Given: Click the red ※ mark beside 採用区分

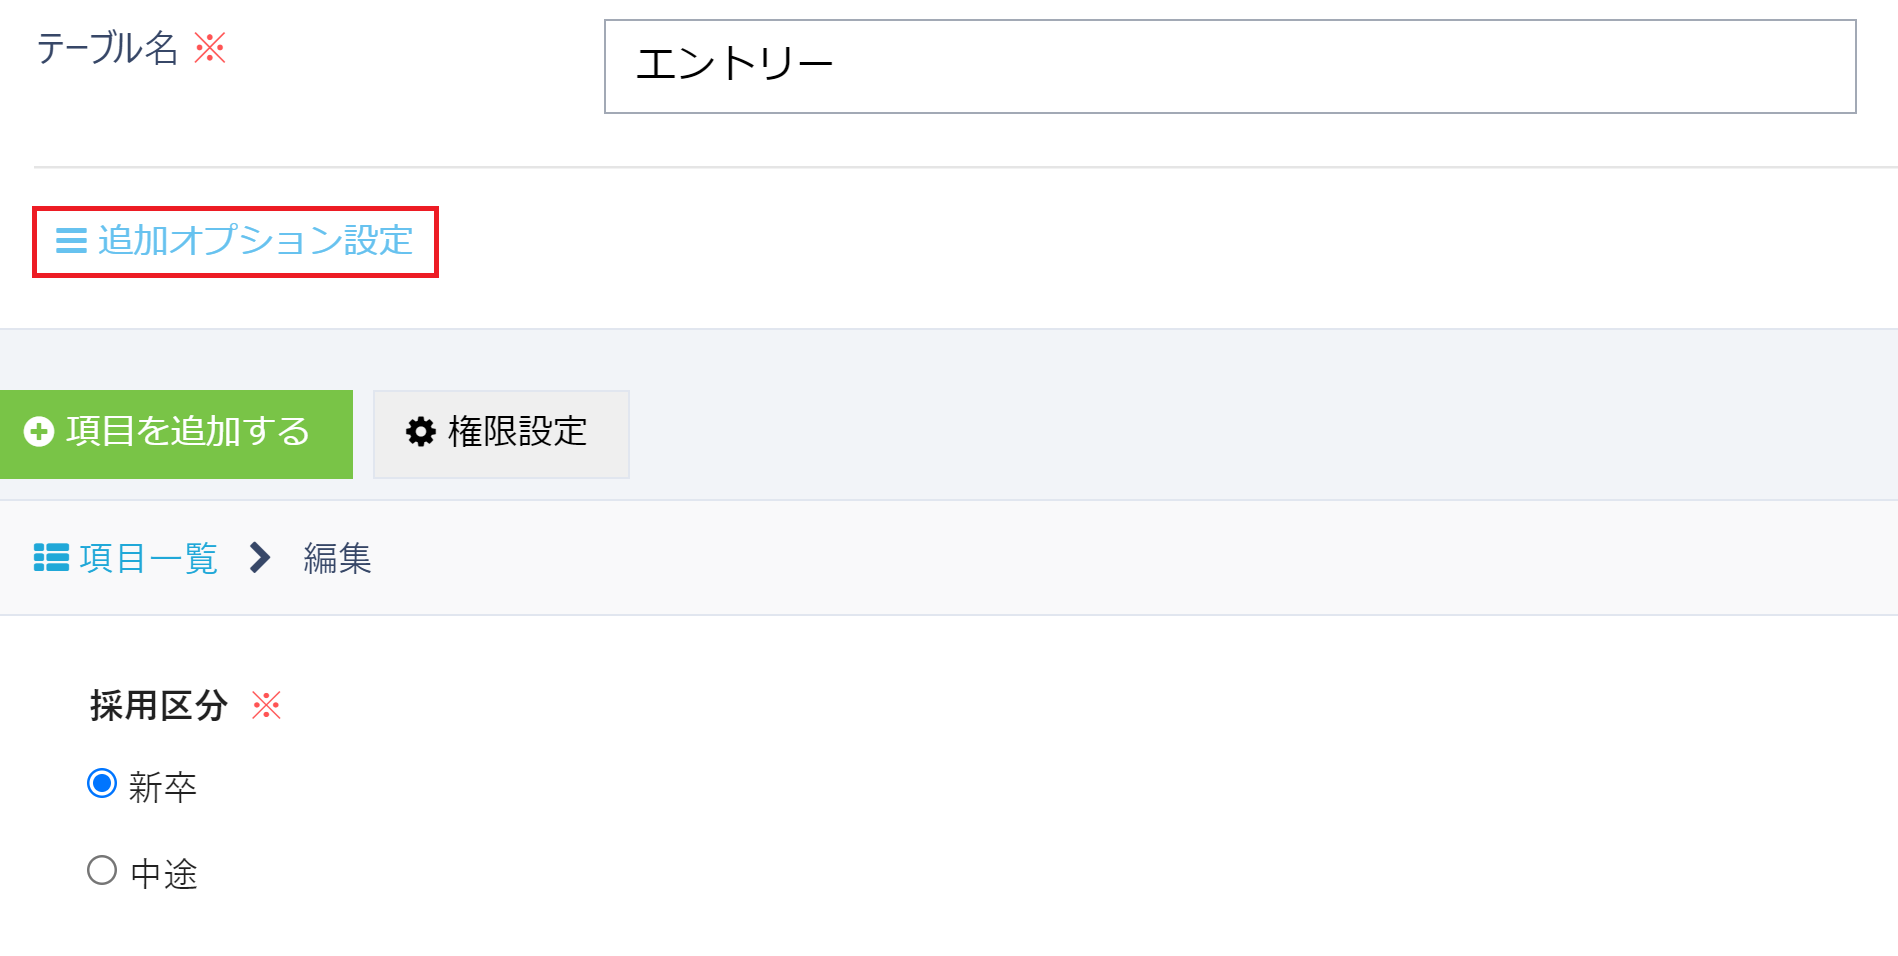Looking at the screenshot, I should (266, 705).
